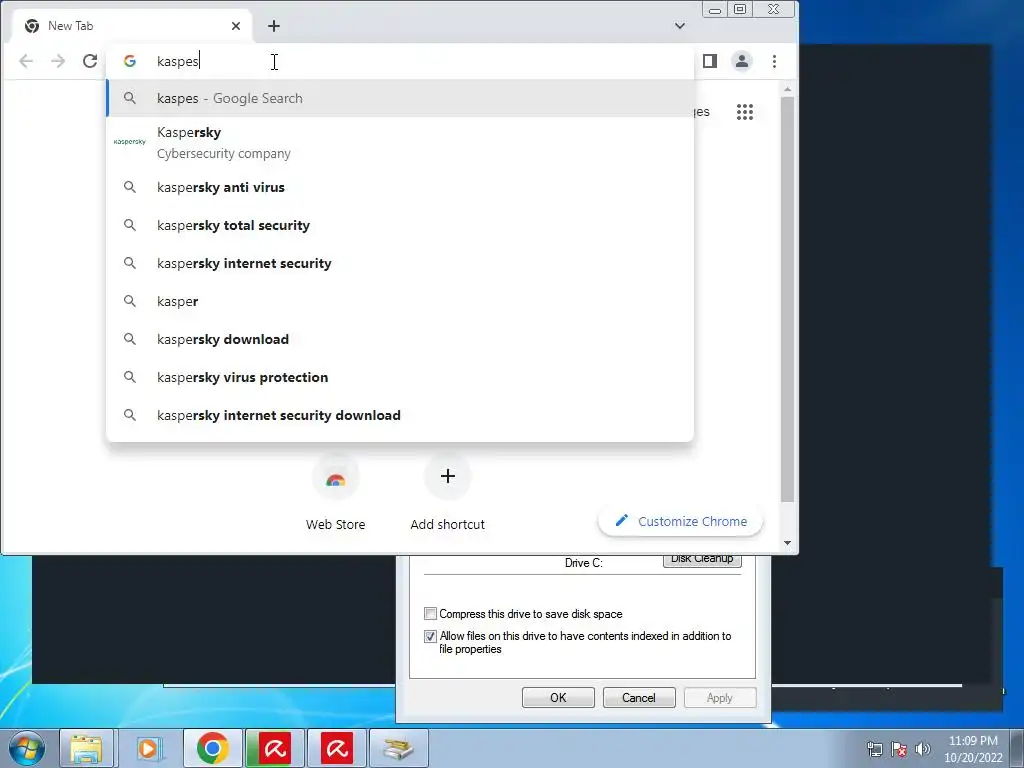Open the side panel icon
Viewport: 1024px width, 768px height.
(710, 61)
